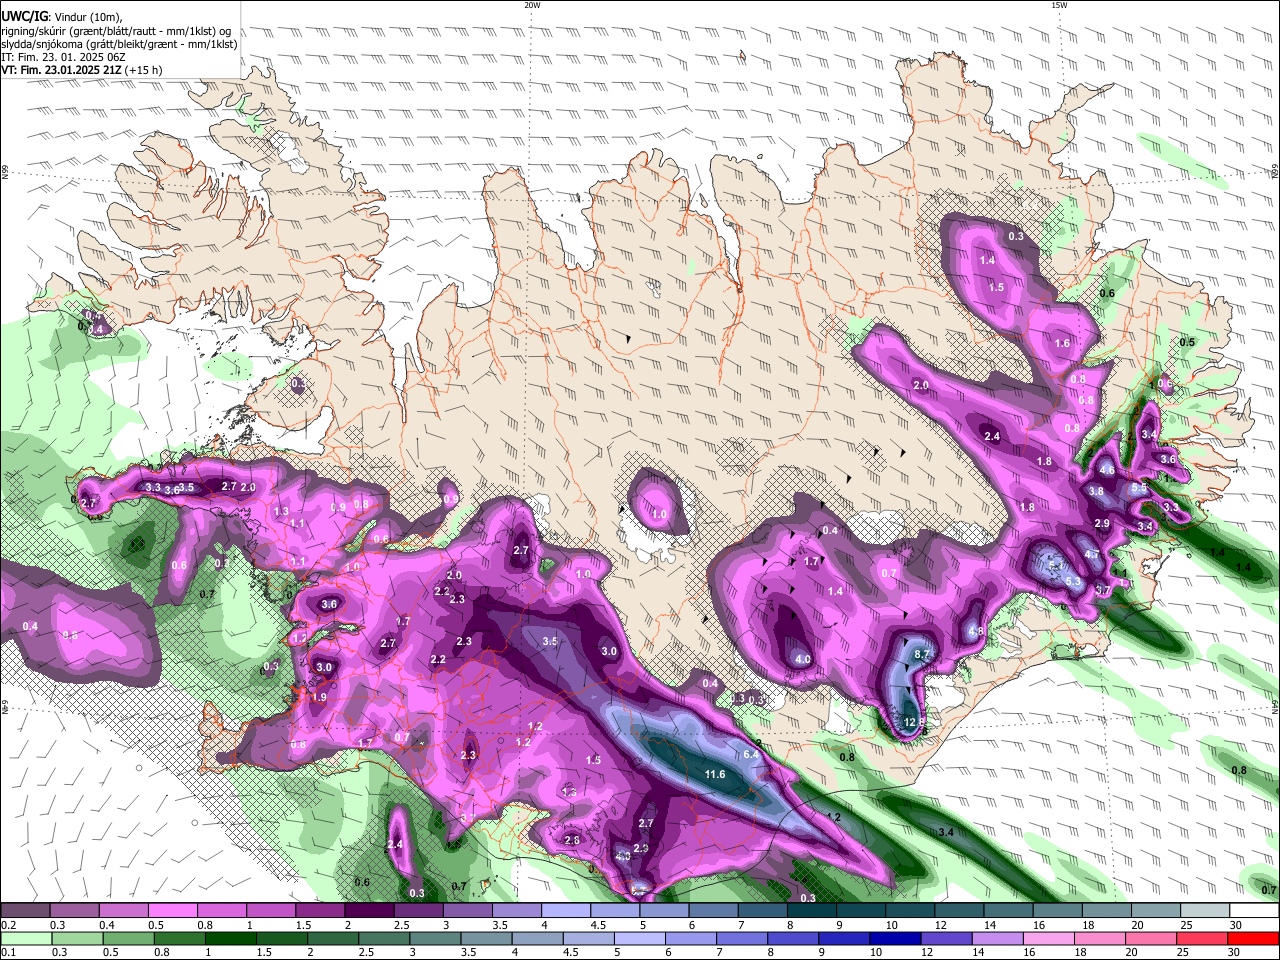The height and width of the screenshot is (960, 1280).
Task: Click the 4.8 precipitation value on the map
Action: [977, 631]
